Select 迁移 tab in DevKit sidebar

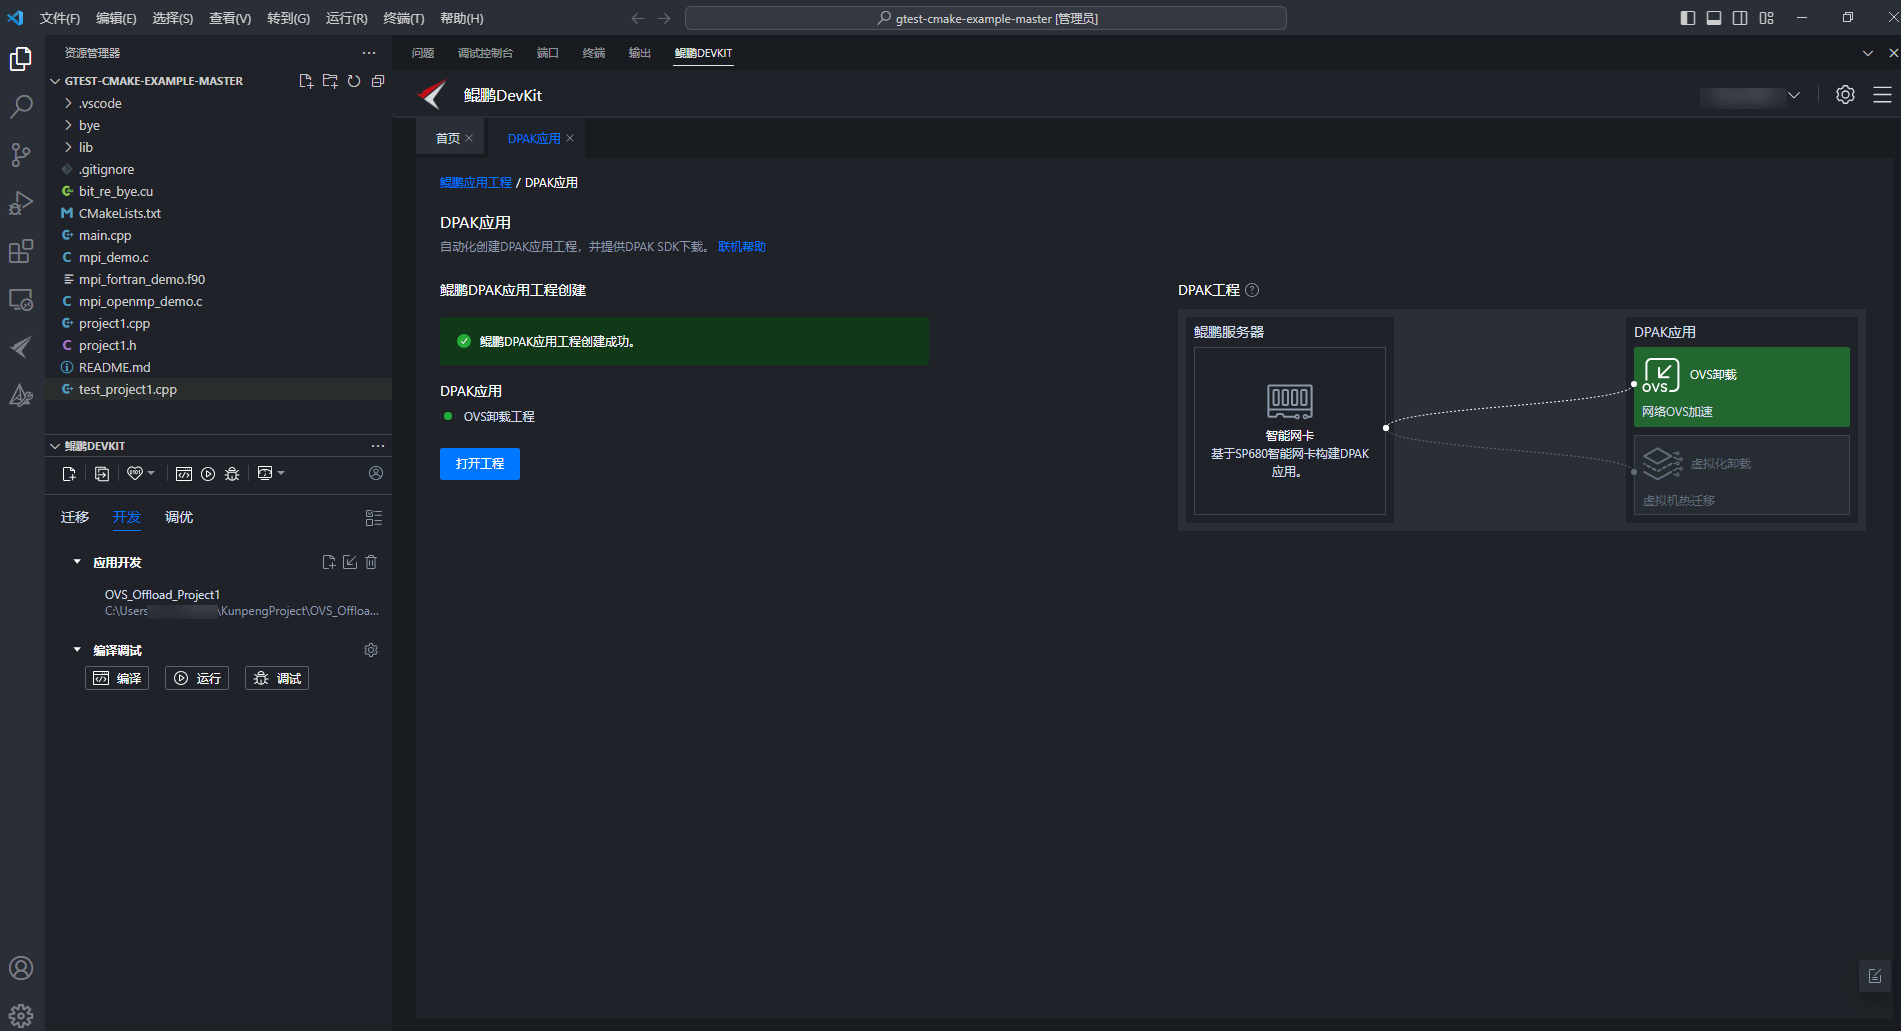pyautogui.click(x=75, y=517)
